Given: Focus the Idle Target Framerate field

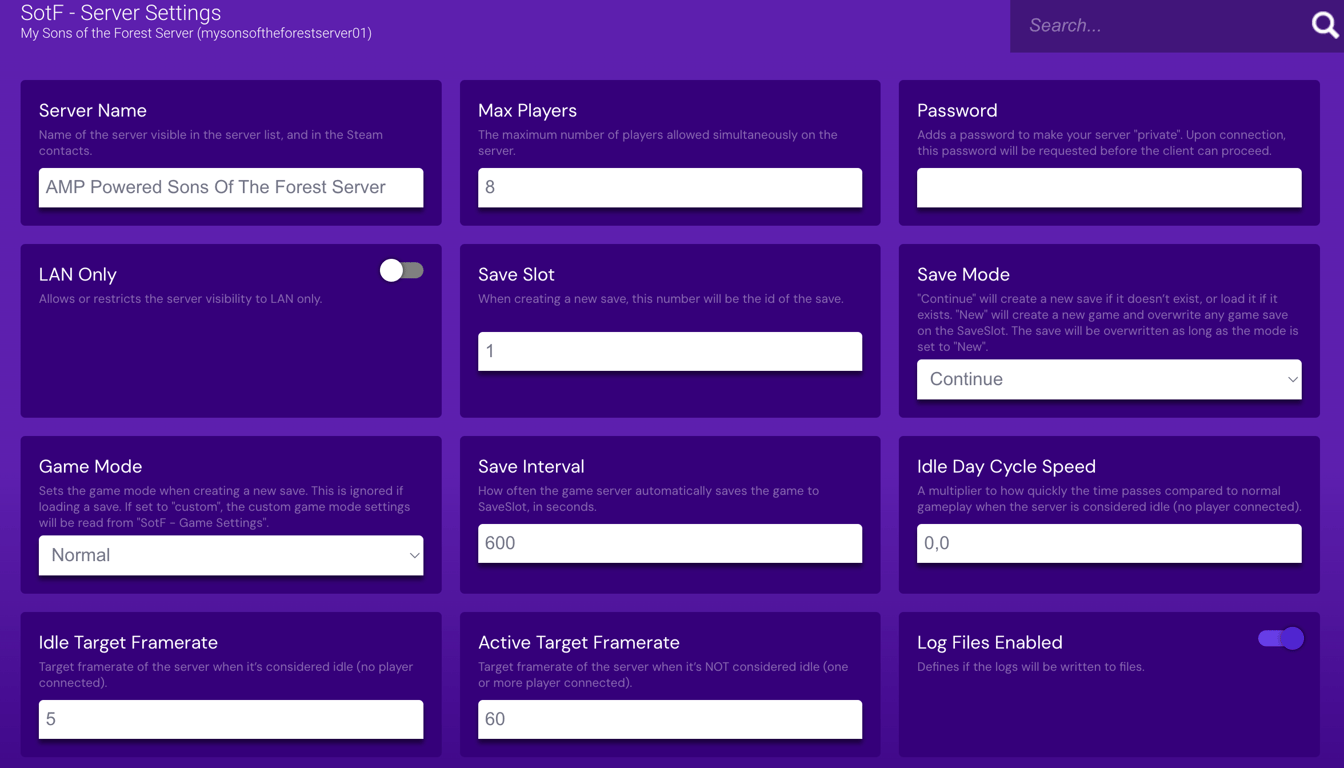Looking at the screenshot, I should coord(231,719).
